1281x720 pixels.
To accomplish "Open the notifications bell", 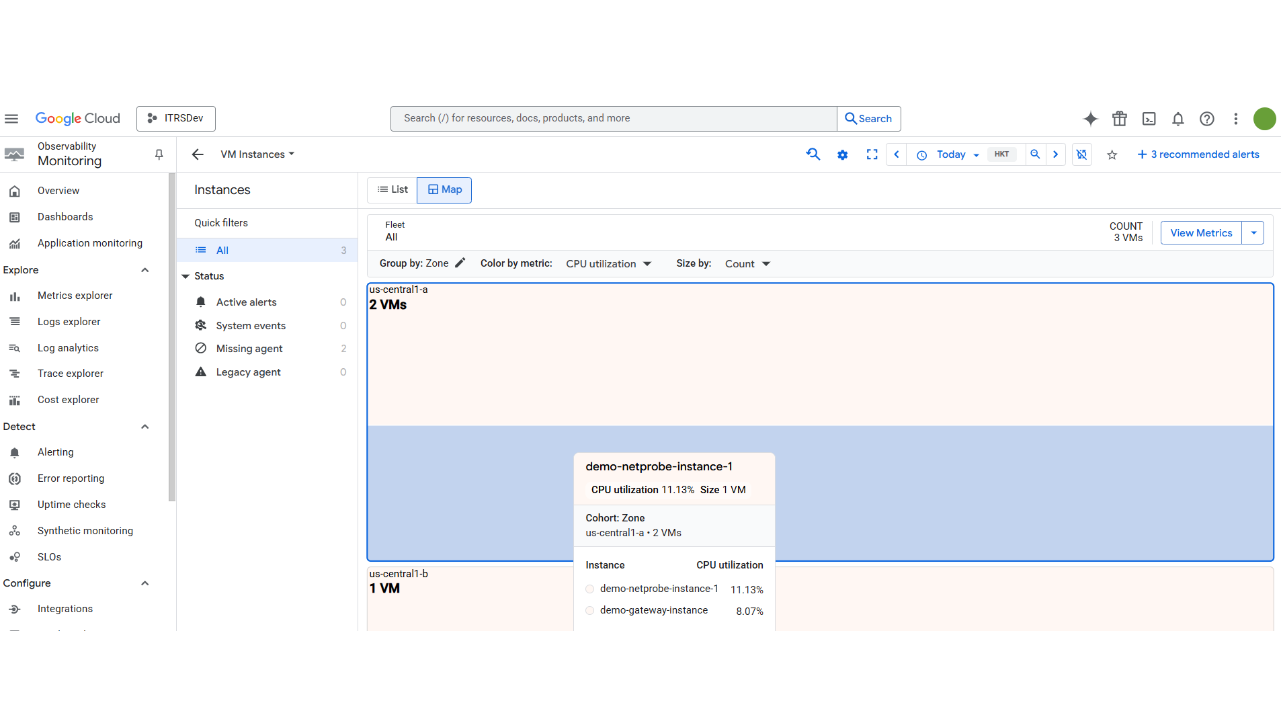I will tap(1178, 119).
